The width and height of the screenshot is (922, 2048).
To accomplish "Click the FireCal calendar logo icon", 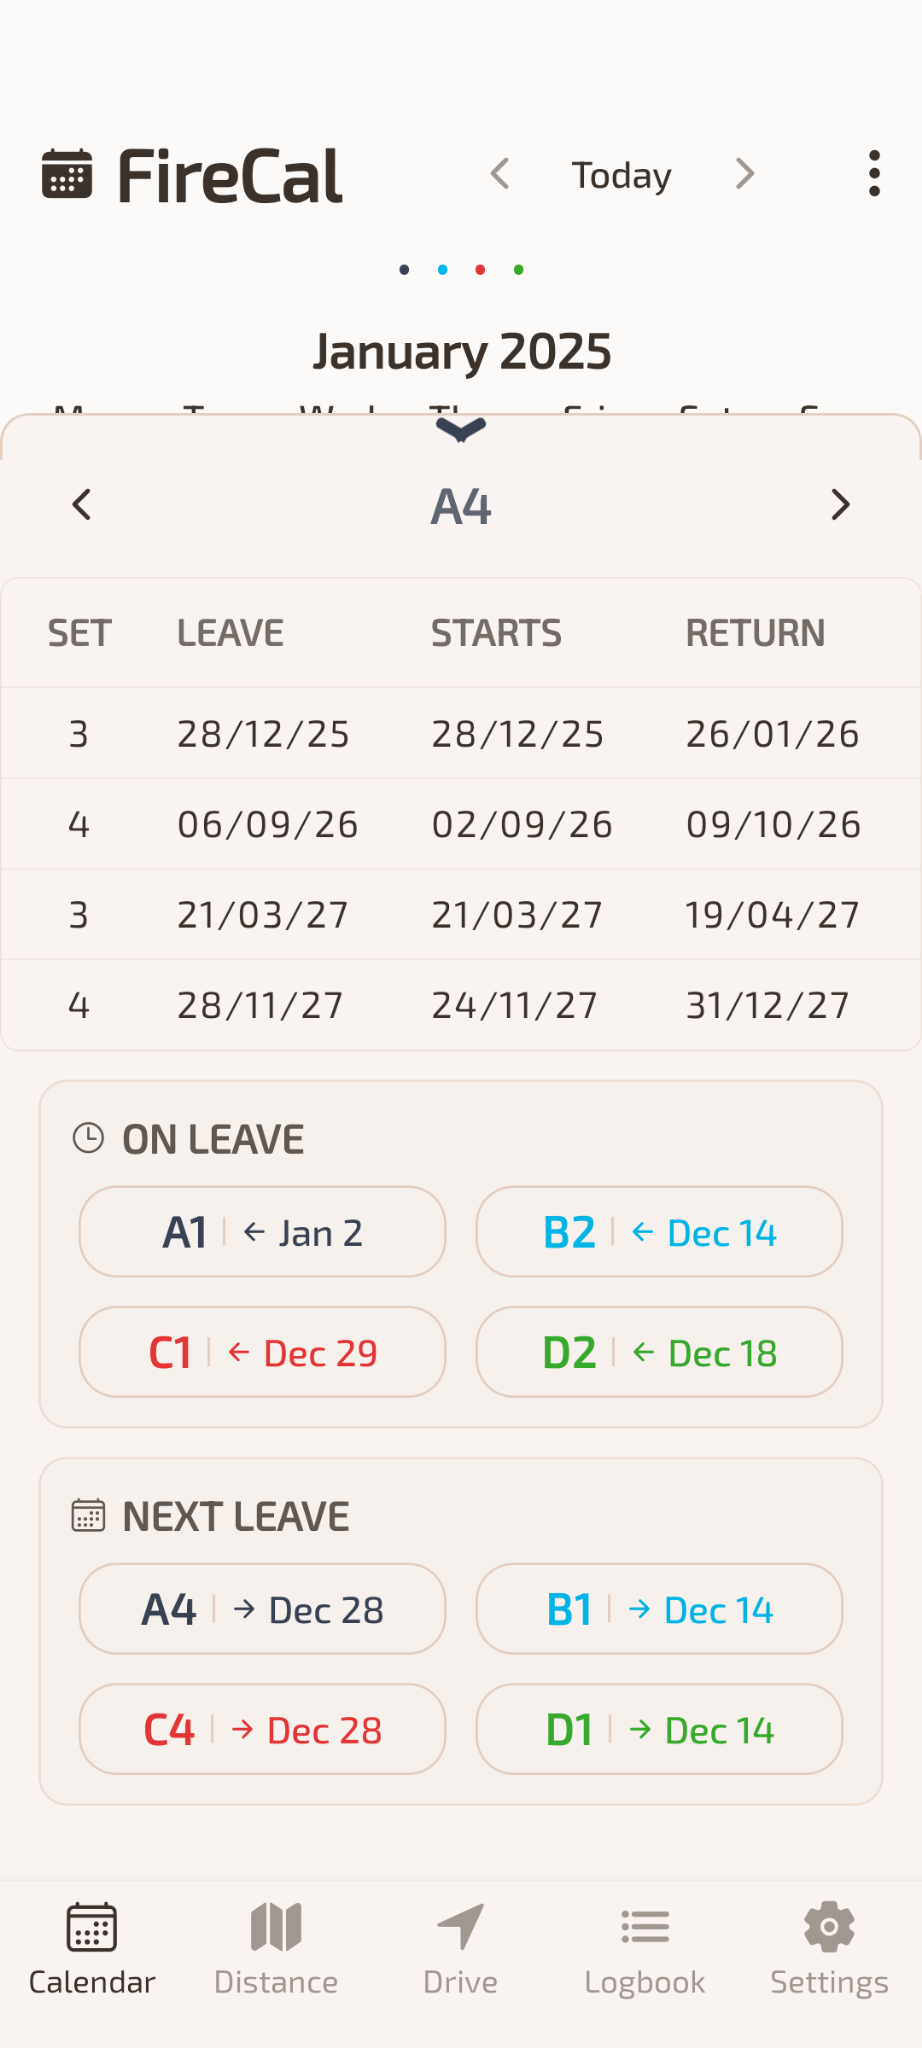I will coord(67,174).
